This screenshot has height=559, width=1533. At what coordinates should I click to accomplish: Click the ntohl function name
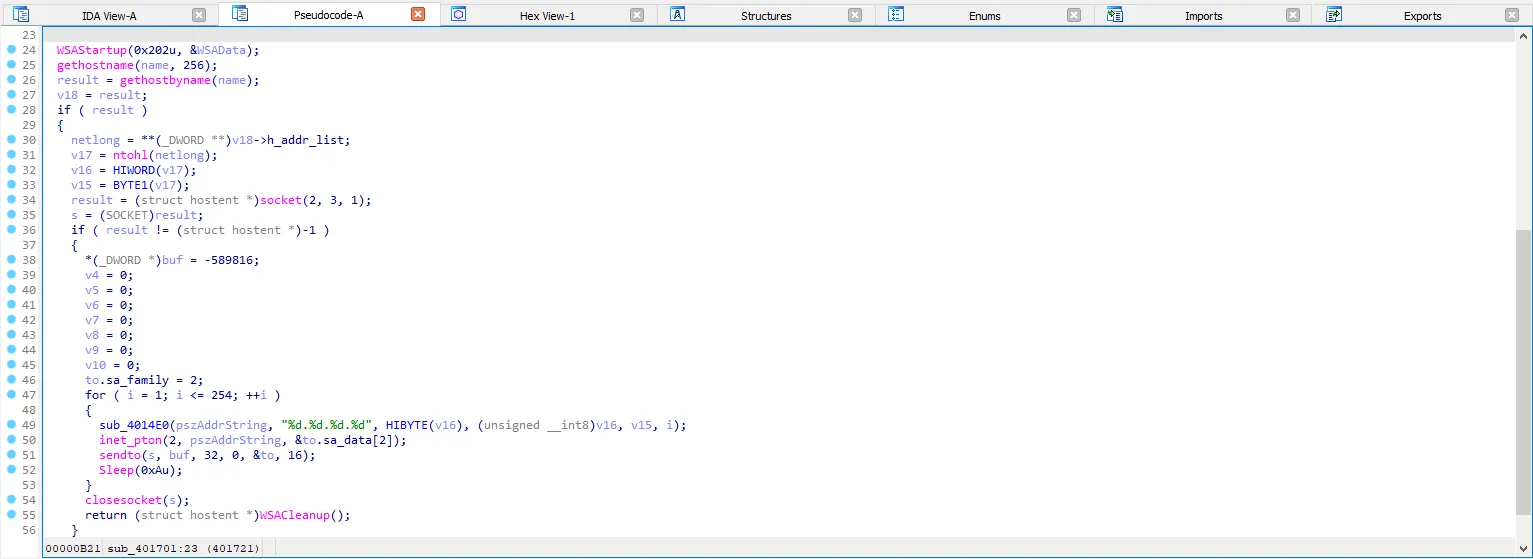pos(130,155)
